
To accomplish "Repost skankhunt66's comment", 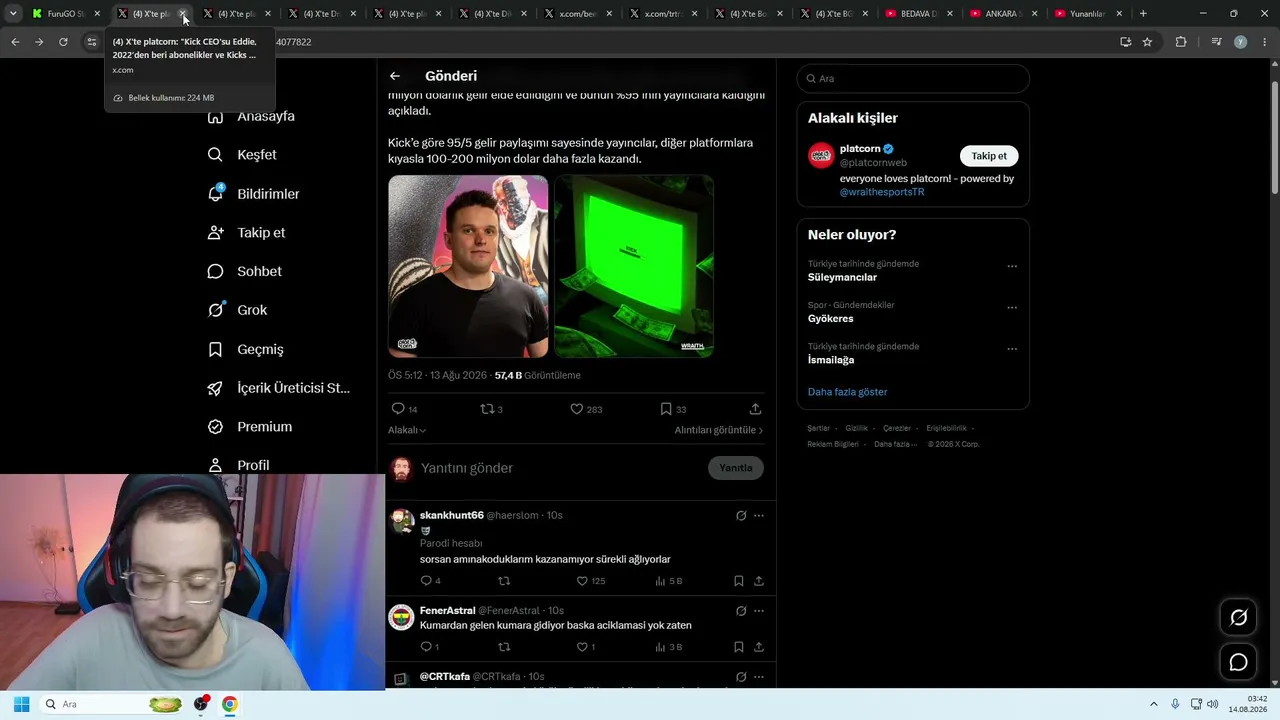I will pos(504,581).
